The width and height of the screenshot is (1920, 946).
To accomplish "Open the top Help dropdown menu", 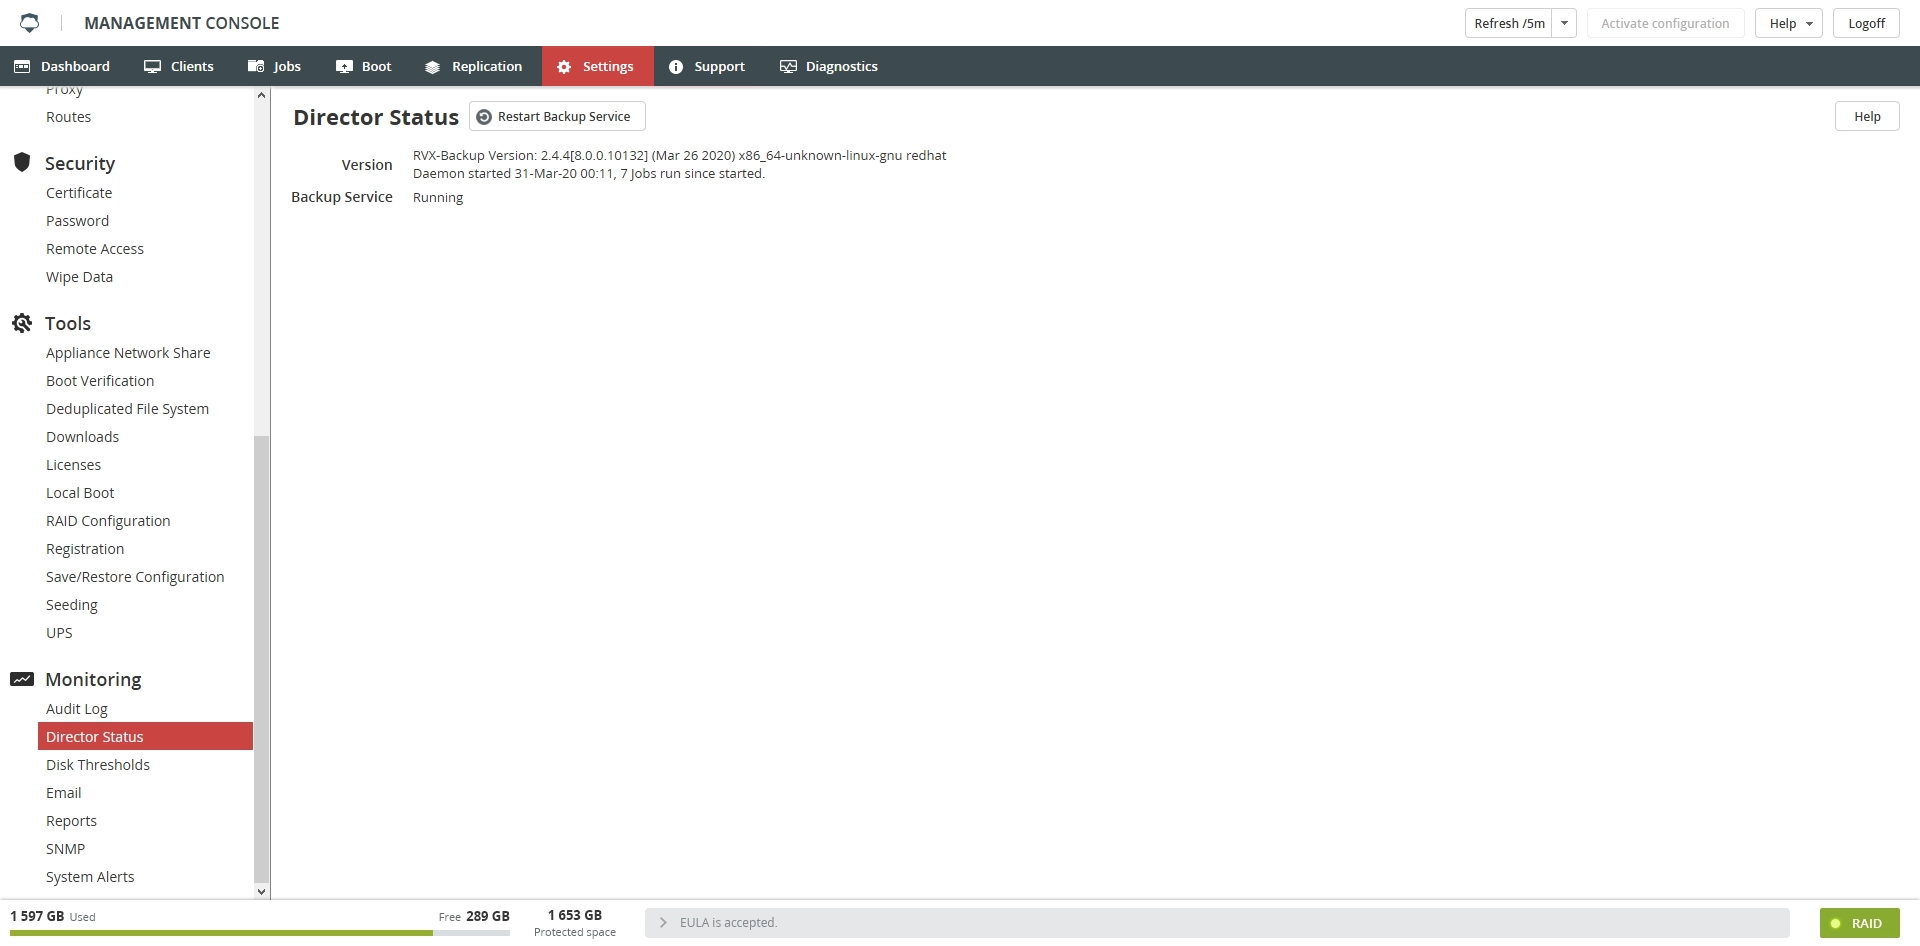I will 1789,23.
